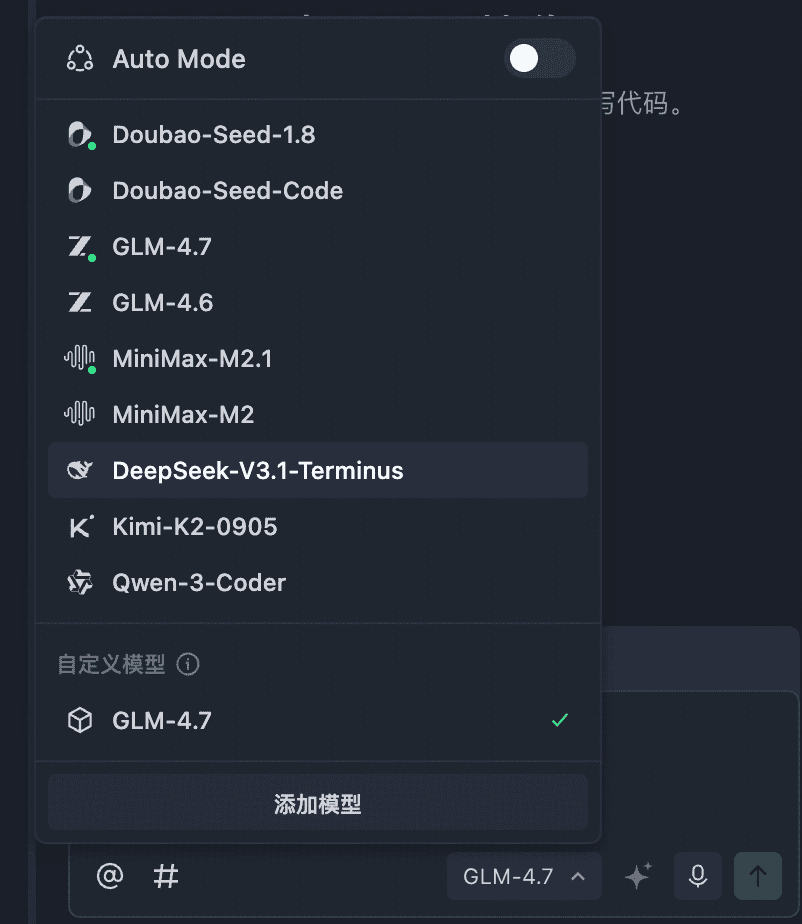Switch to MiniMax-M2.1
This screenshot has width=802, height=924.
pyautogui.click(x=193, y=358)
